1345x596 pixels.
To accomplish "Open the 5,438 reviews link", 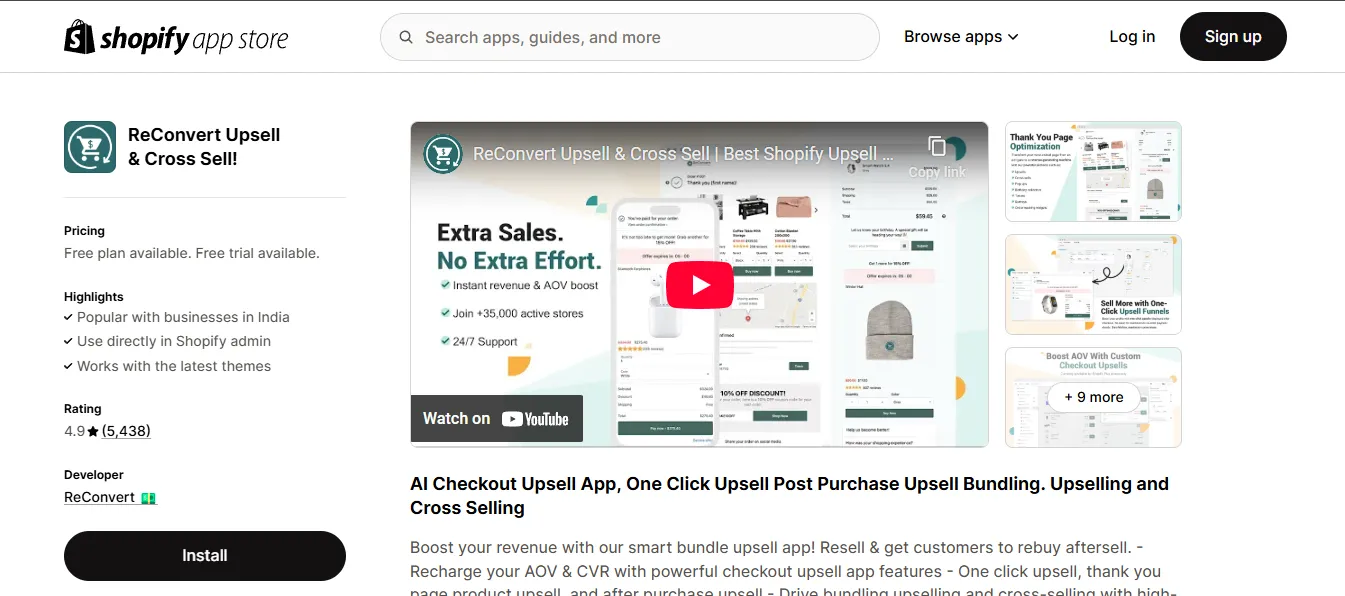I will click(126, 431).
